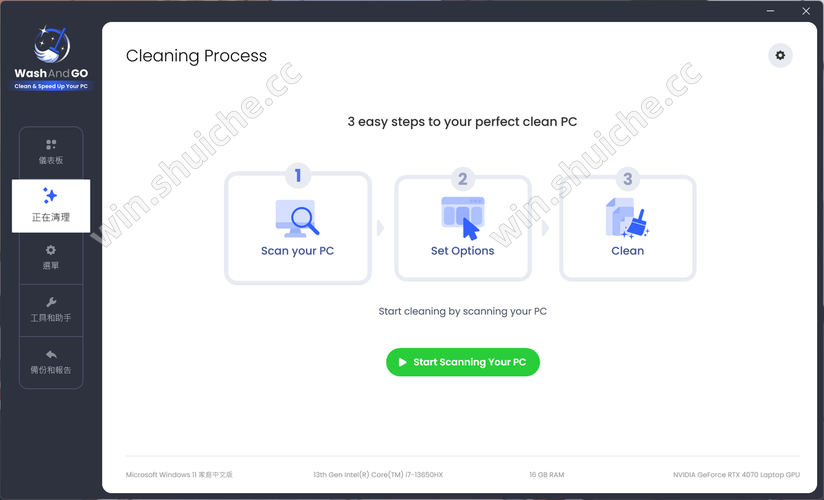Click the WashAndGo broom logo

[x=52, y=45]
